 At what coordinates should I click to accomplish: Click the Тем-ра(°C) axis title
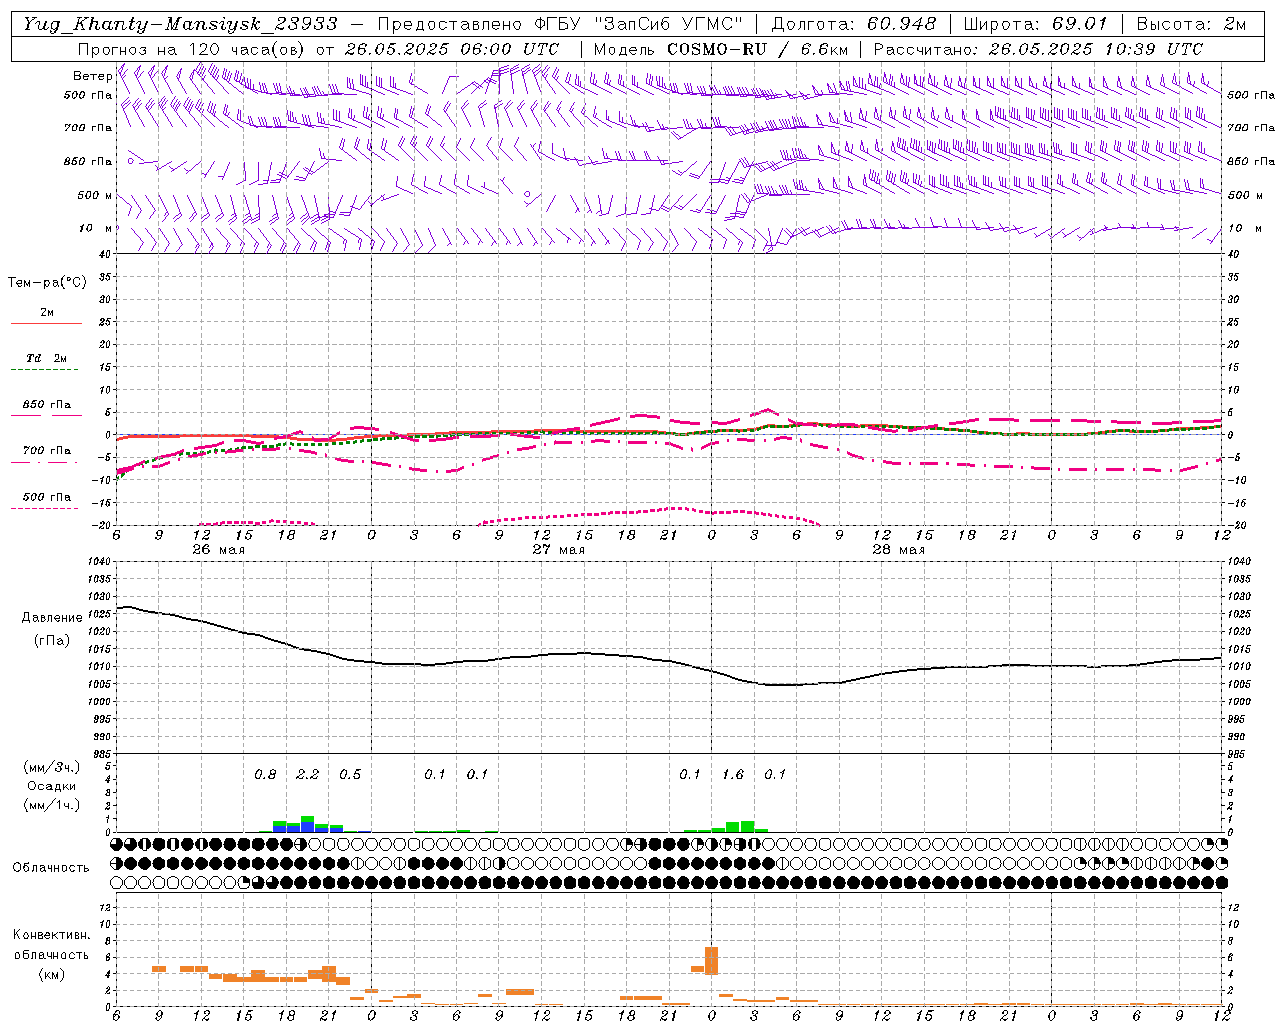(x=47, y=283)
